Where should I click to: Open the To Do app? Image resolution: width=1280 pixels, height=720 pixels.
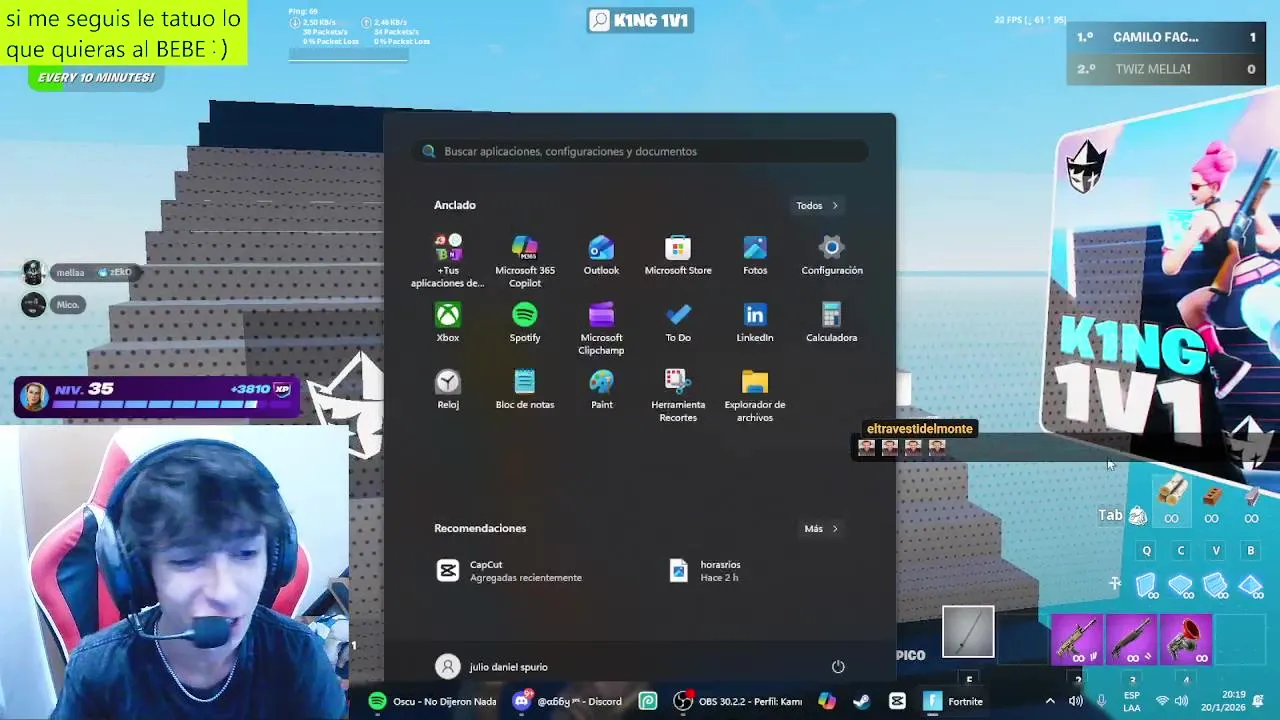678,322
